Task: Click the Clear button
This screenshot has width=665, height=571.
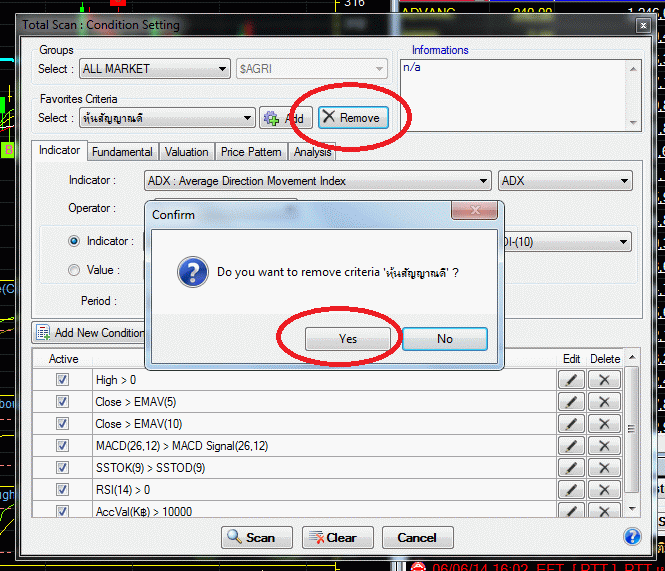Action: 338,537
